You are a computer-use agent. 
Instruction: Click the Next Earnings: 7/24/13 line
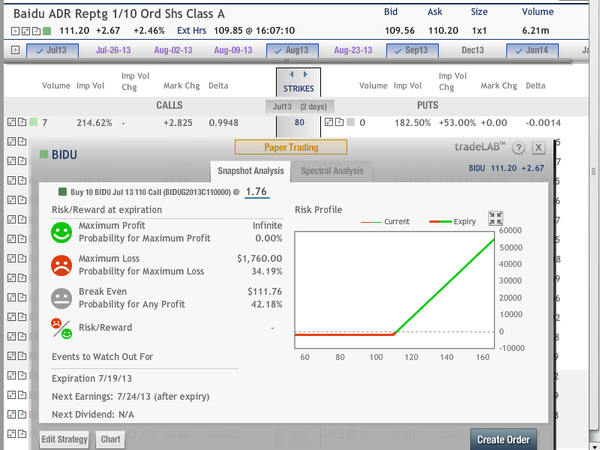point(130,396)
